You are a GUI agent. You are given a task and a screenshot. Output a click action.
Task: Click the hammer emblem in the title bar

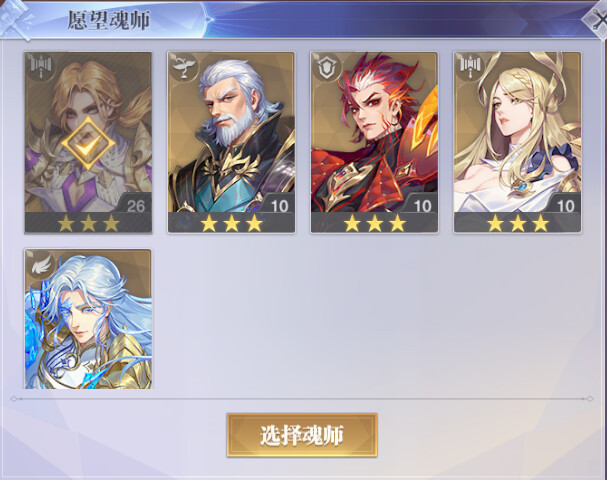pos(15,19)
